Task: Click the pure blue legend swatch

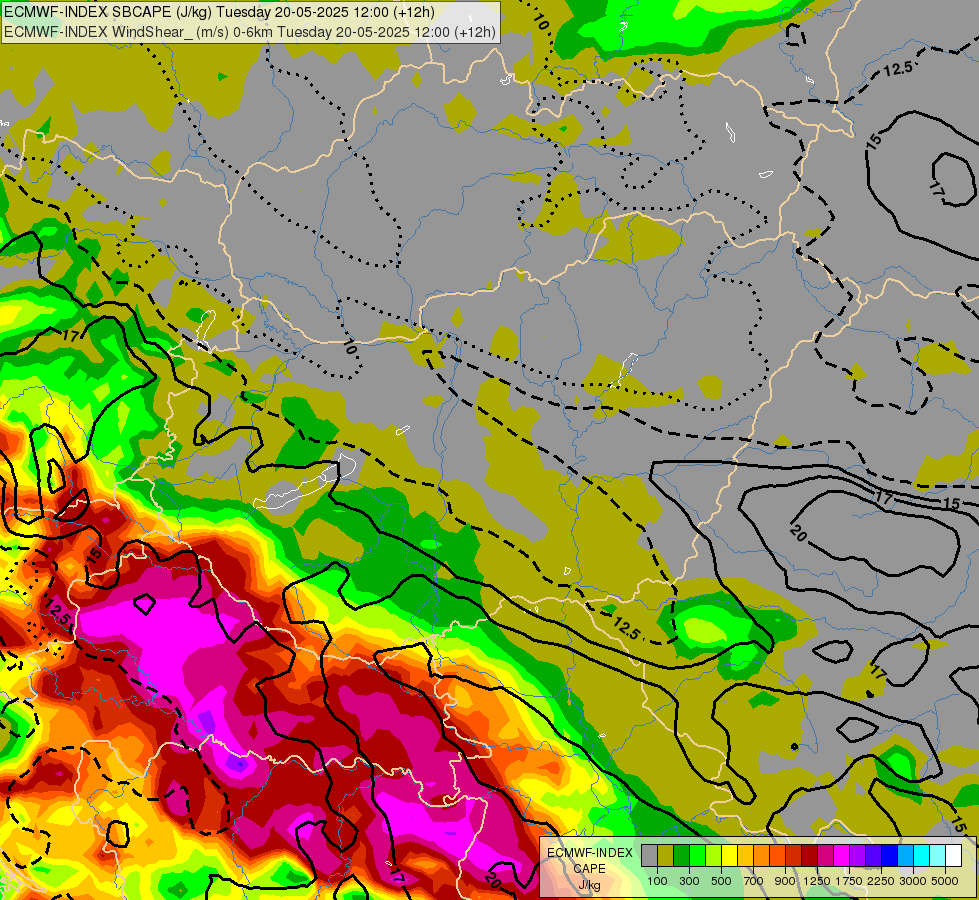Action: point(889,856)
